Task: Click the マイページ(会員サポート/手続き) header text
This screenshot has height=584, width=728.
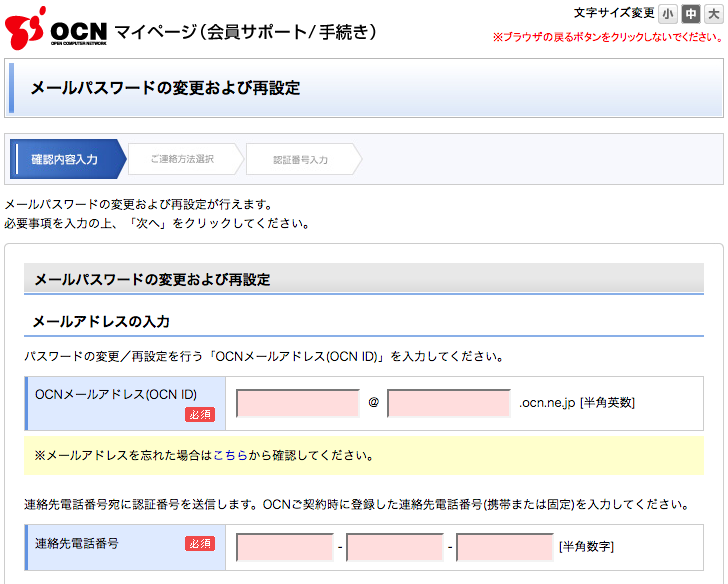Action: [245, 32]
